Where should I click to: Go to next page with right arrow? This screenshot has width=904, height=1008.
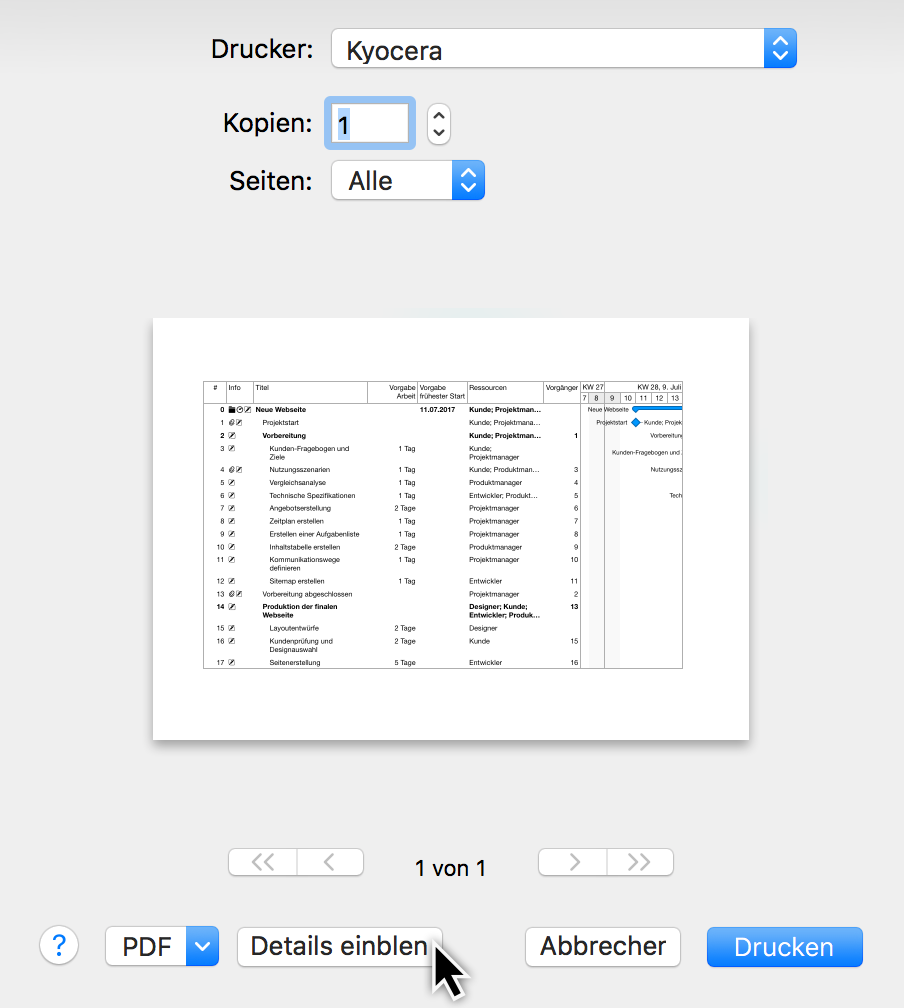pos(572,863)
